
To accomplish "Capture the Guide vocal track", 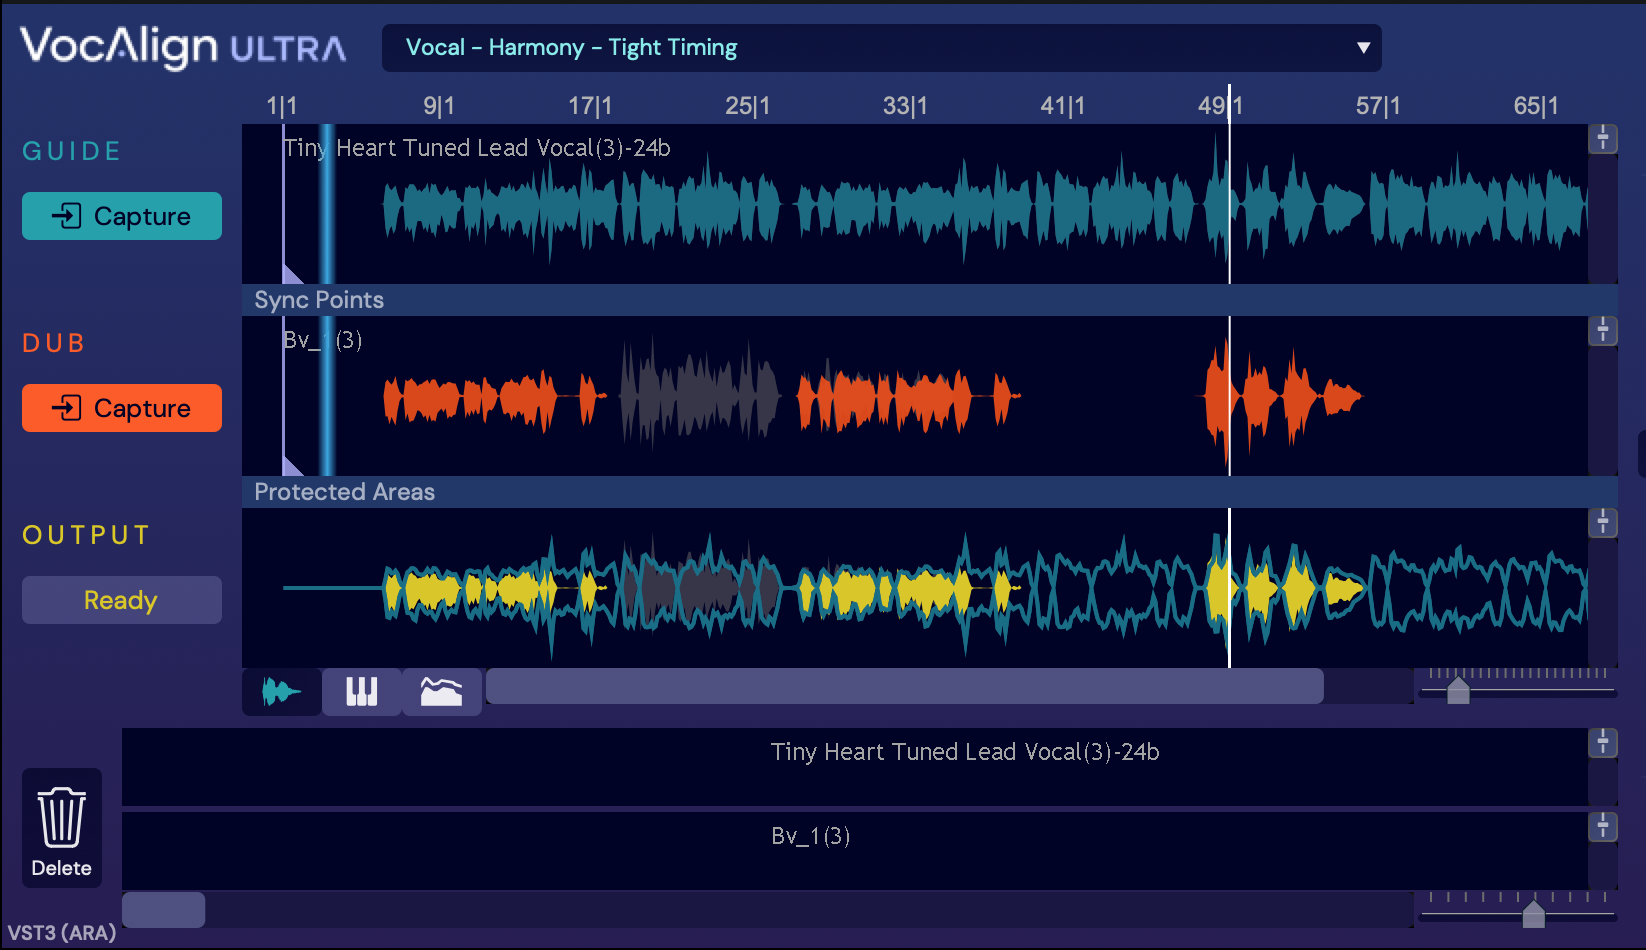I will coord(121,215).
